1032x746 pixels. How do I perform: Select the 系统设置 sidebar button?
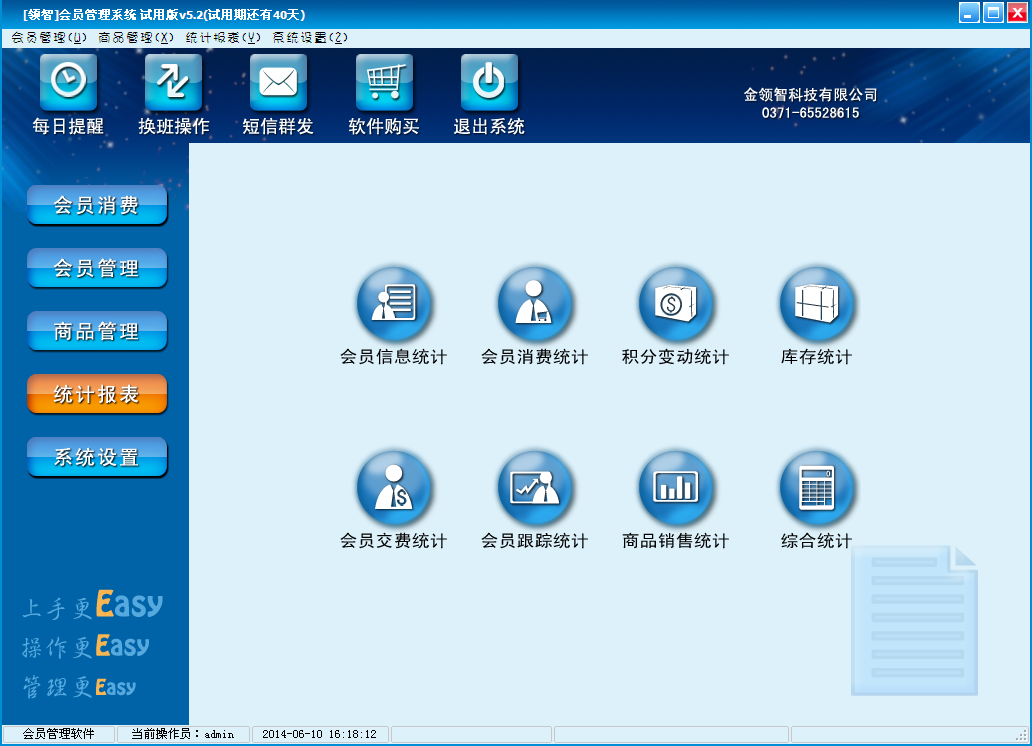(97, 457)
